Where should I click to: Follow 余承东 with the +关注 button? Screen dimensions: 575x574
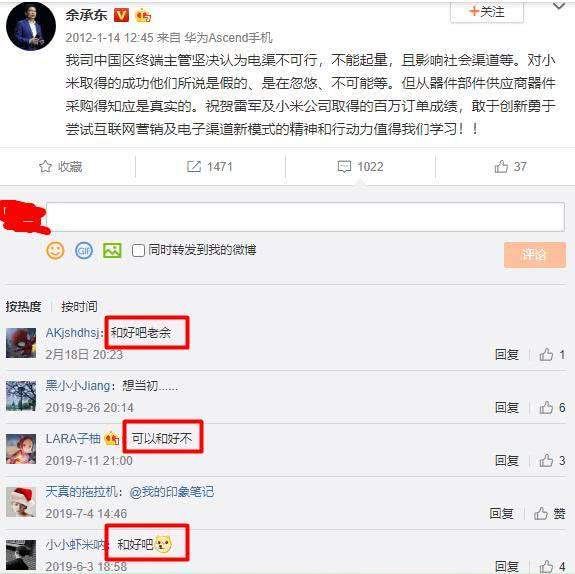point(487,12)
